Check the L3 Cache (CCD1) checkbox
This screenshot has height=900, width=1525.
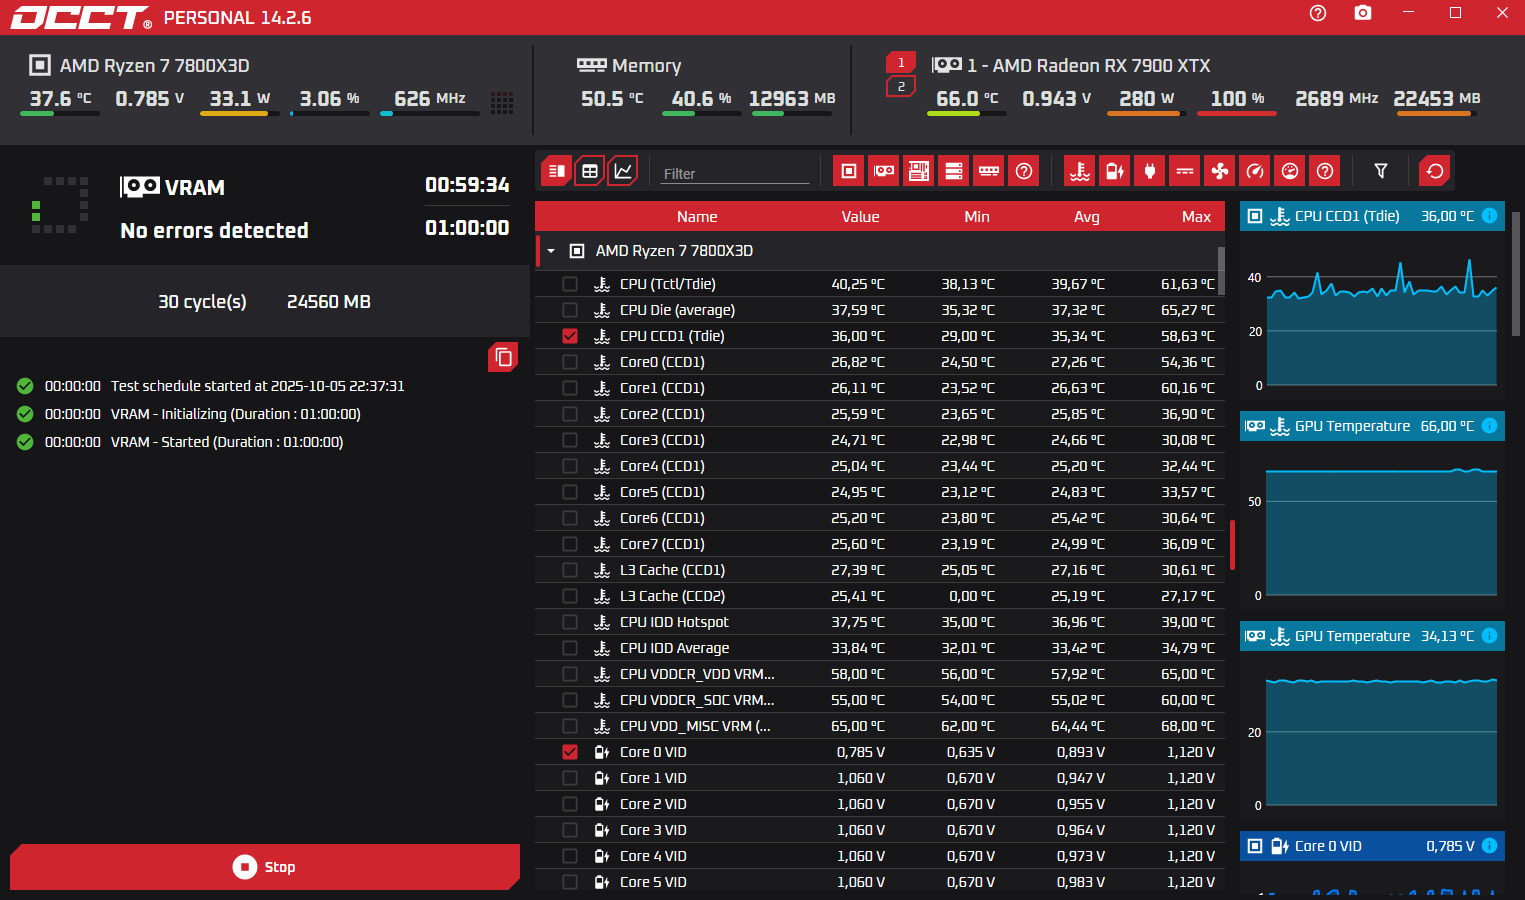(x=570, y=570)
